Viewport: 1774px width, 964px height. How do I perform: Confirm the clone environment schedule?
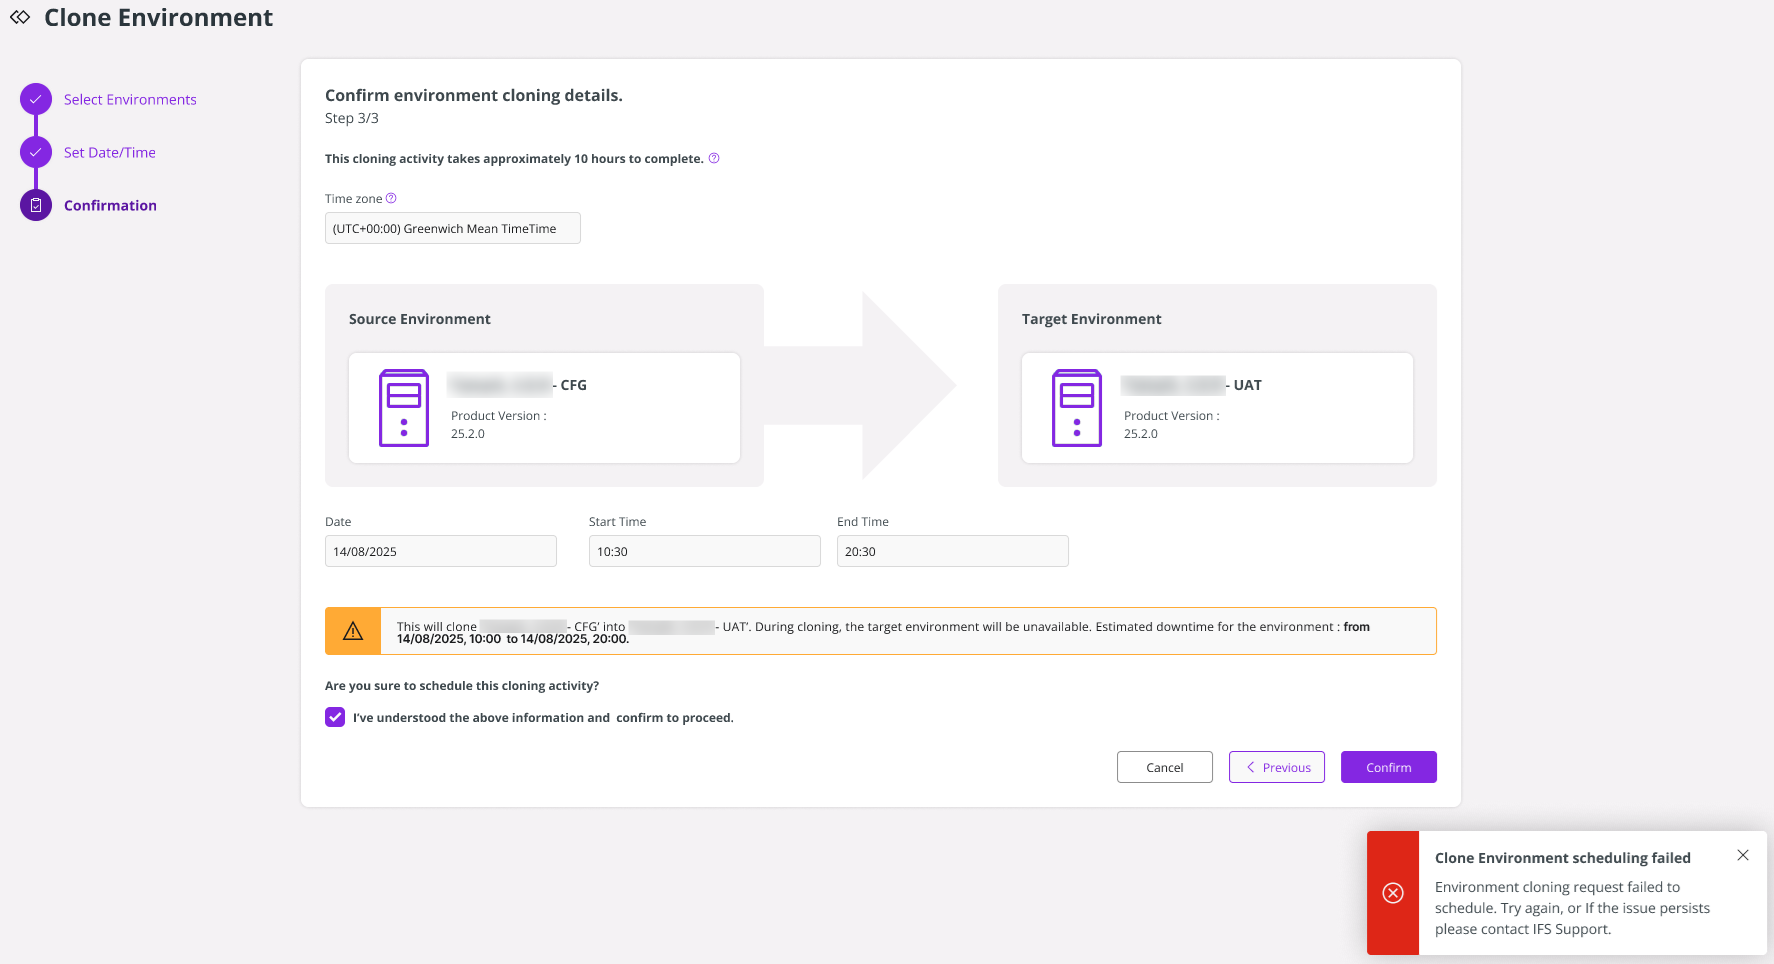click(1389, 767)
